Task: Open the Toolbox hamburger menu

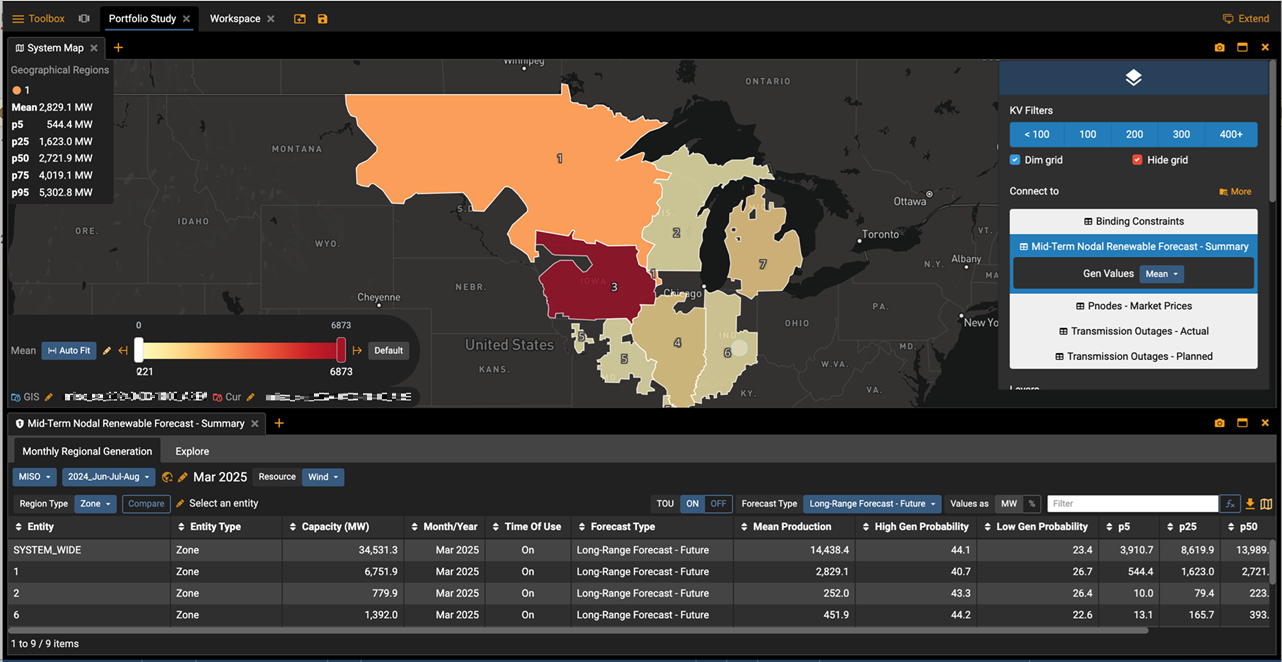Action: point(18,19)
